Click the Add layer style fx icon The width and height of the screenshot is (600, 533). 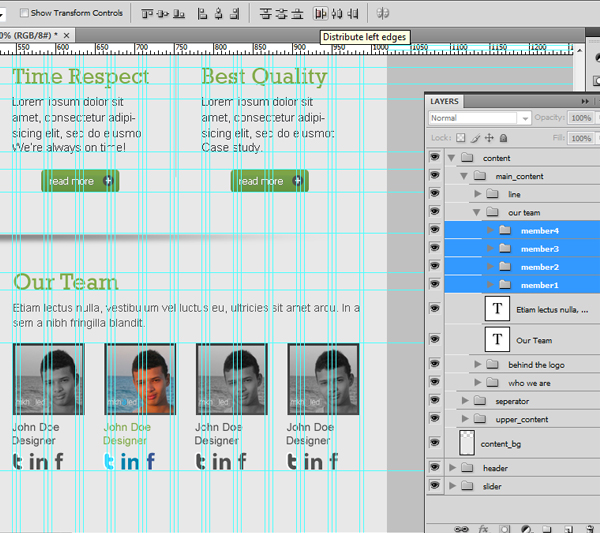pyautogui.click(x=483, y=529)
